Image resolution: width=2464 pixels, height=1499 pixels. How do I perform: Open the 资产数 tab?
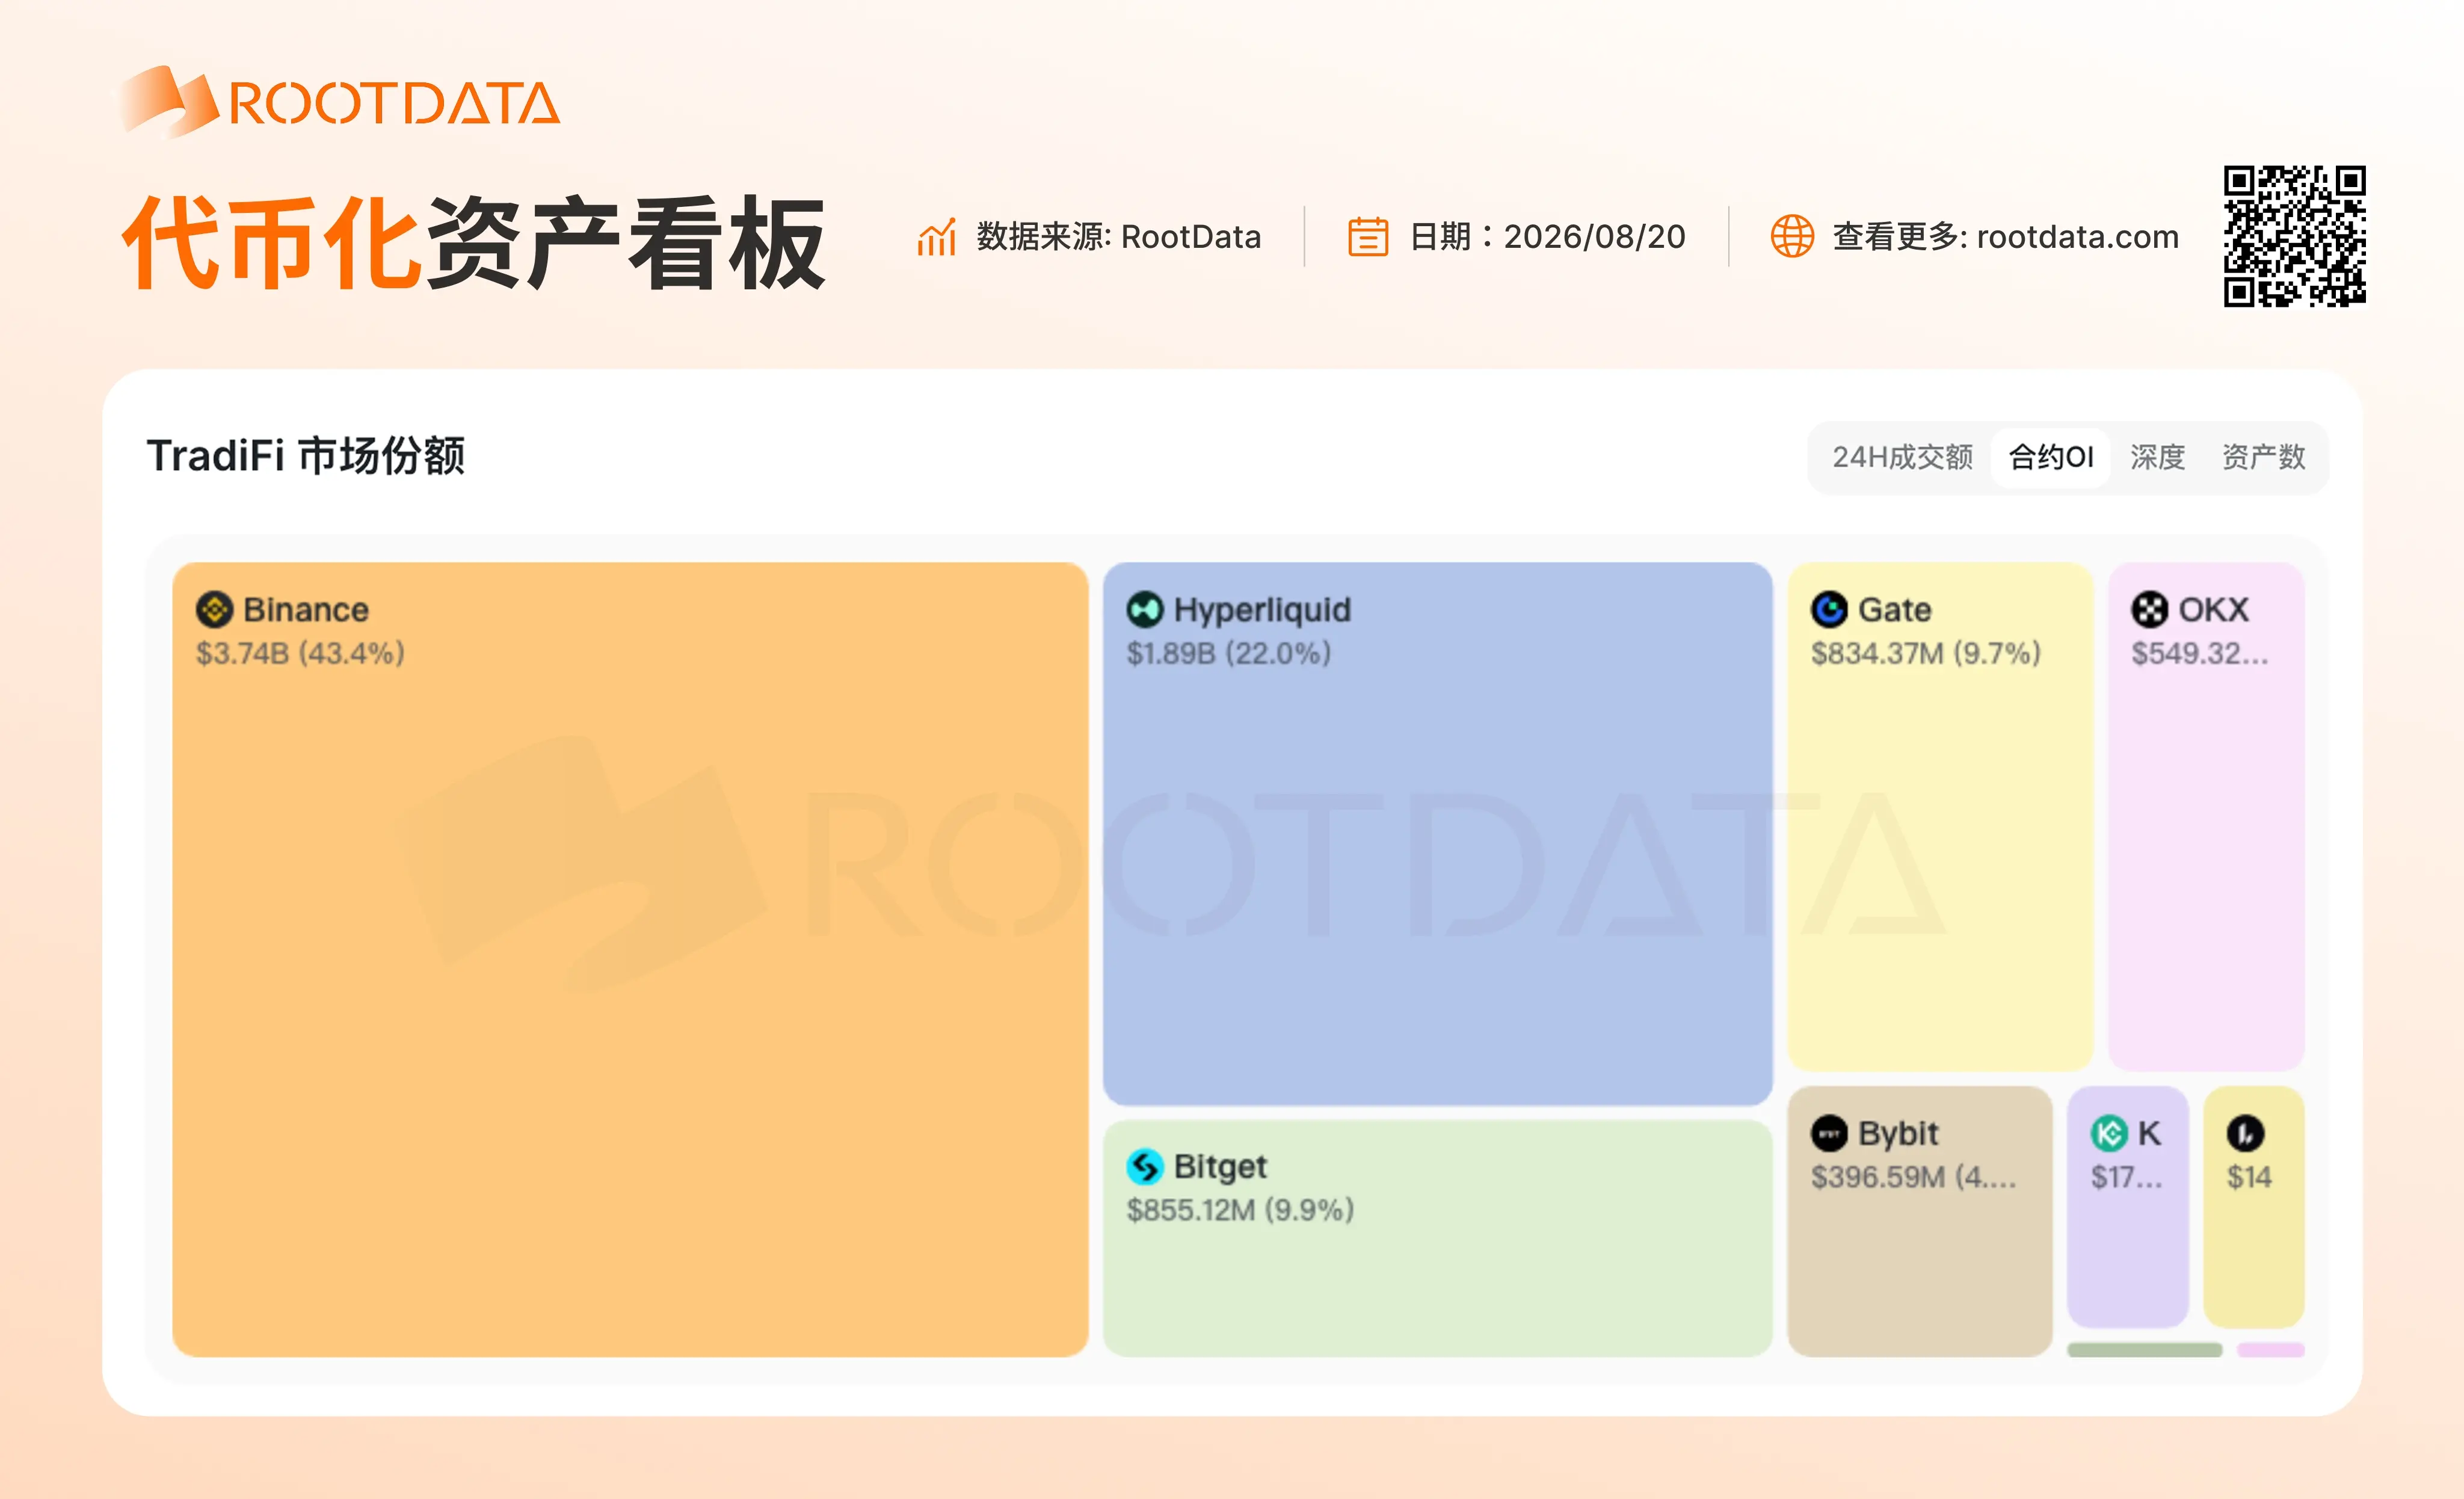click(x=2263, y=458)
